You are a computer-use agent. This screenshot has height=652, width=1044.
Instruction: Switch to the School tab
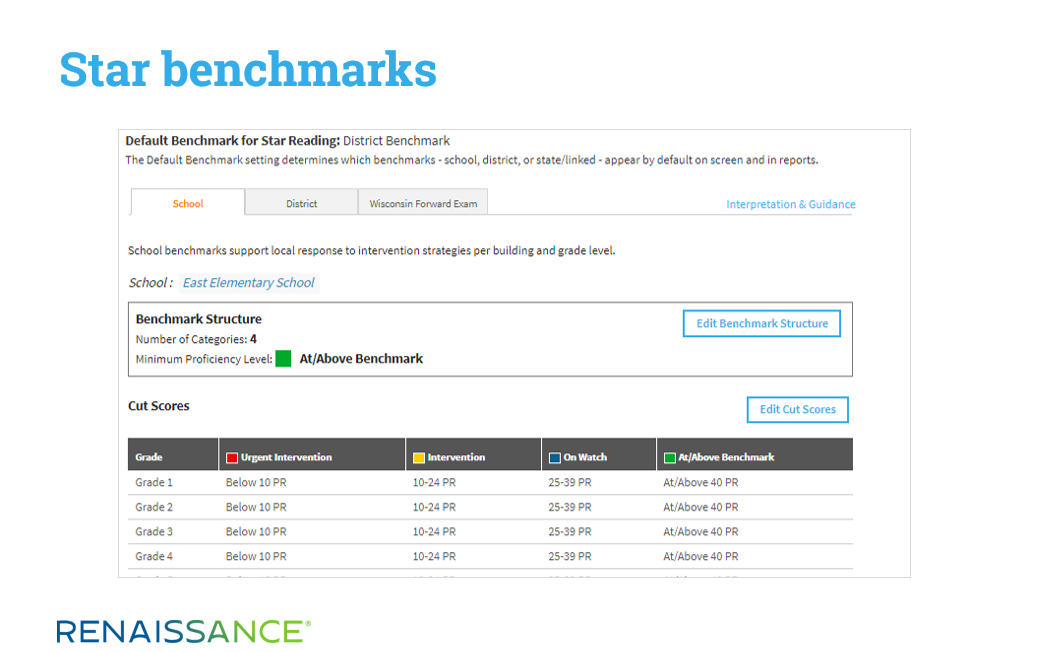click(x=188, y=203)
